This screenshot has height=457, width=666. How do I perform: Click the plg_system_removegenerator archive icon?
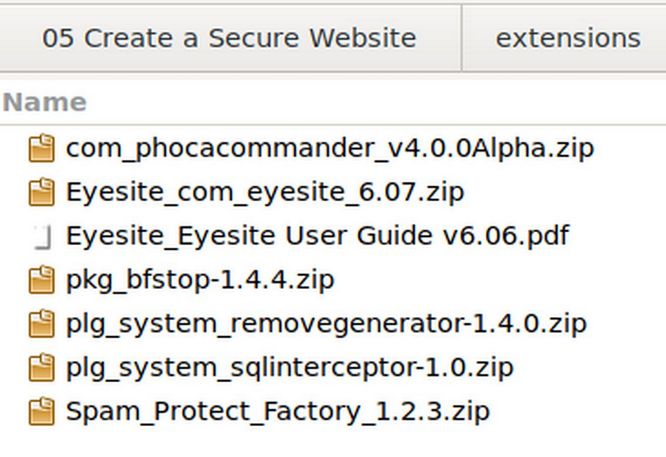(x=41, y=324)
